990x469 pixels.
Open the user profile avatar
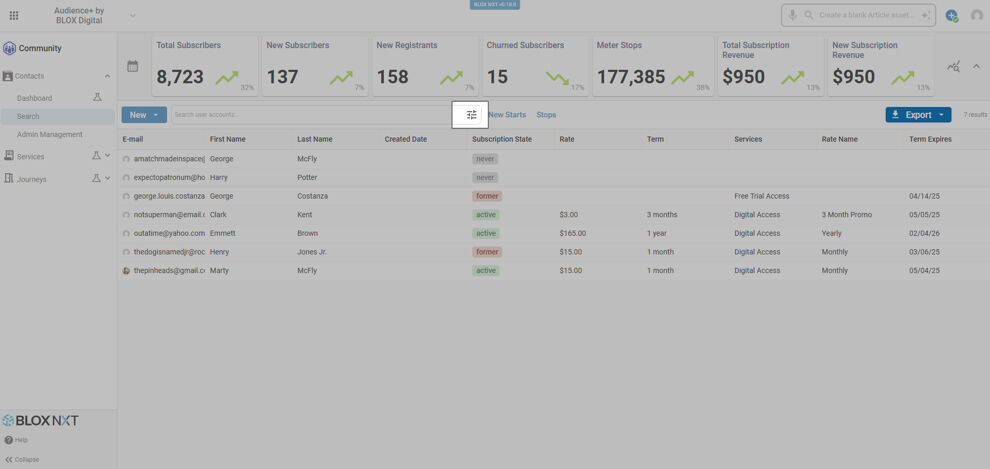977,16
